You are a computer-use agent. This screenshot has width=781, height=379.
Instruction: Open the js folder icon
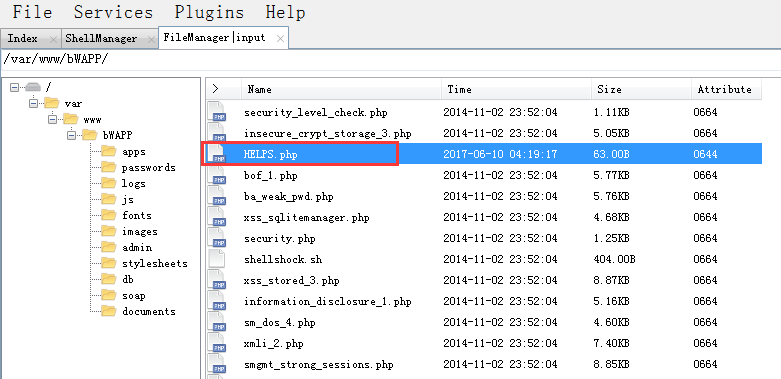tap(109, 199)
